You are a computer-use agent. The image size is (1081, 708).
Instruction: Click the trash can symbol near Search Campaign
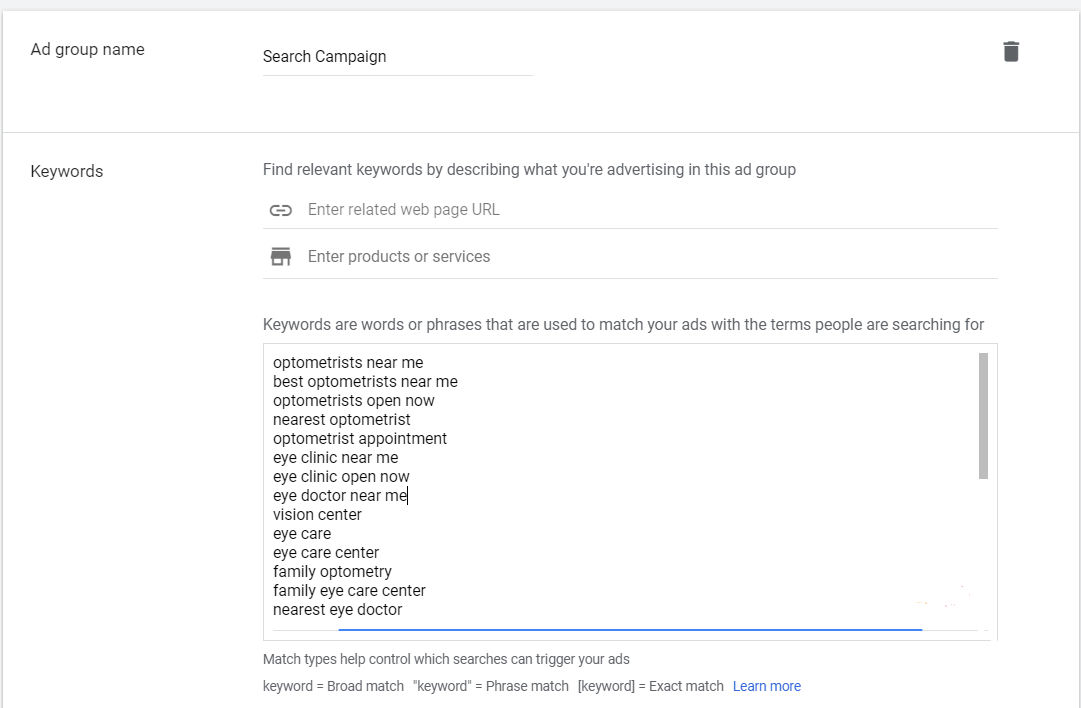[1011, 50]
